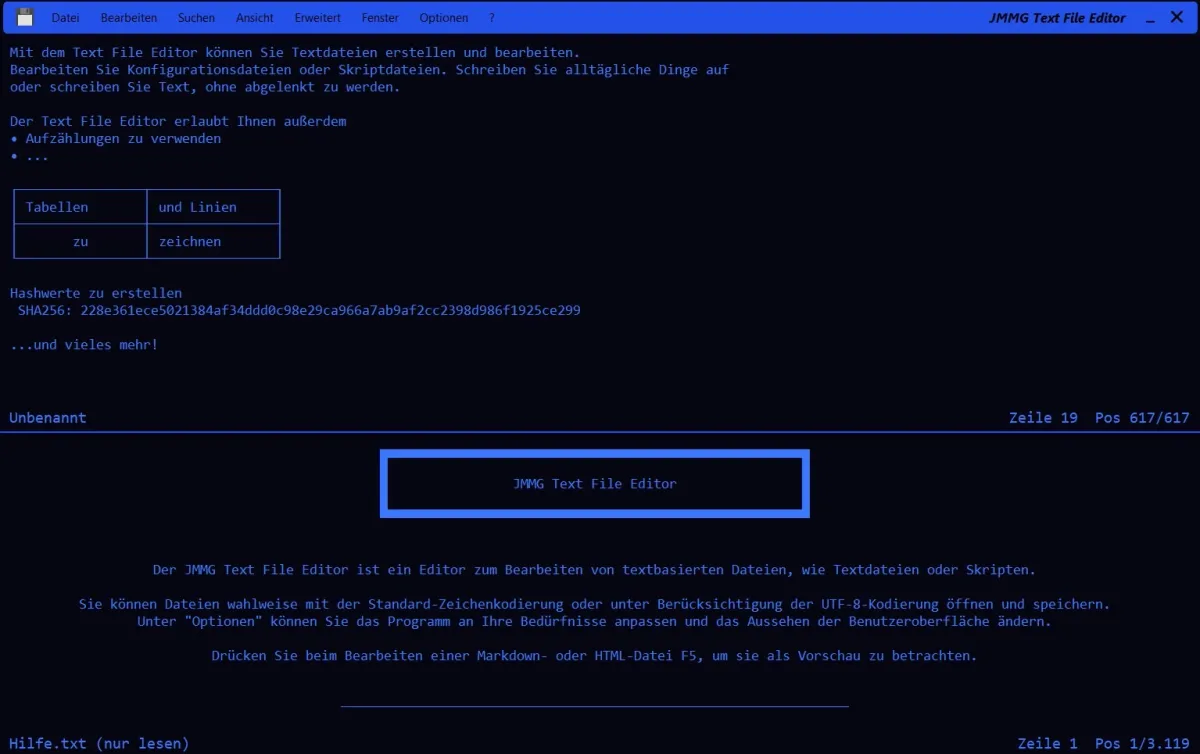Viewport: 1200px width, 754px height.
Task: Open the Suchen menu
Action: 196,18
